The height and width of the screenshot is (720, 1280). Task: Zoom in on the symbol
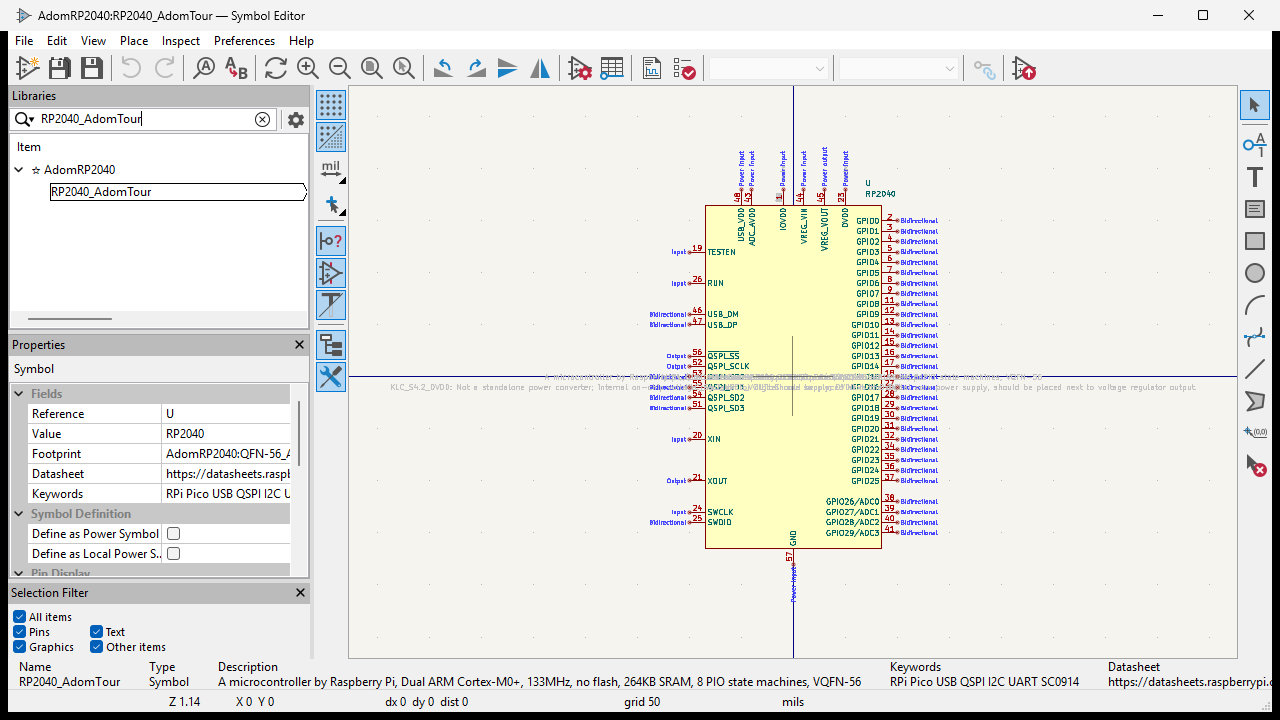pyautogui.click(x=308, y=68)
